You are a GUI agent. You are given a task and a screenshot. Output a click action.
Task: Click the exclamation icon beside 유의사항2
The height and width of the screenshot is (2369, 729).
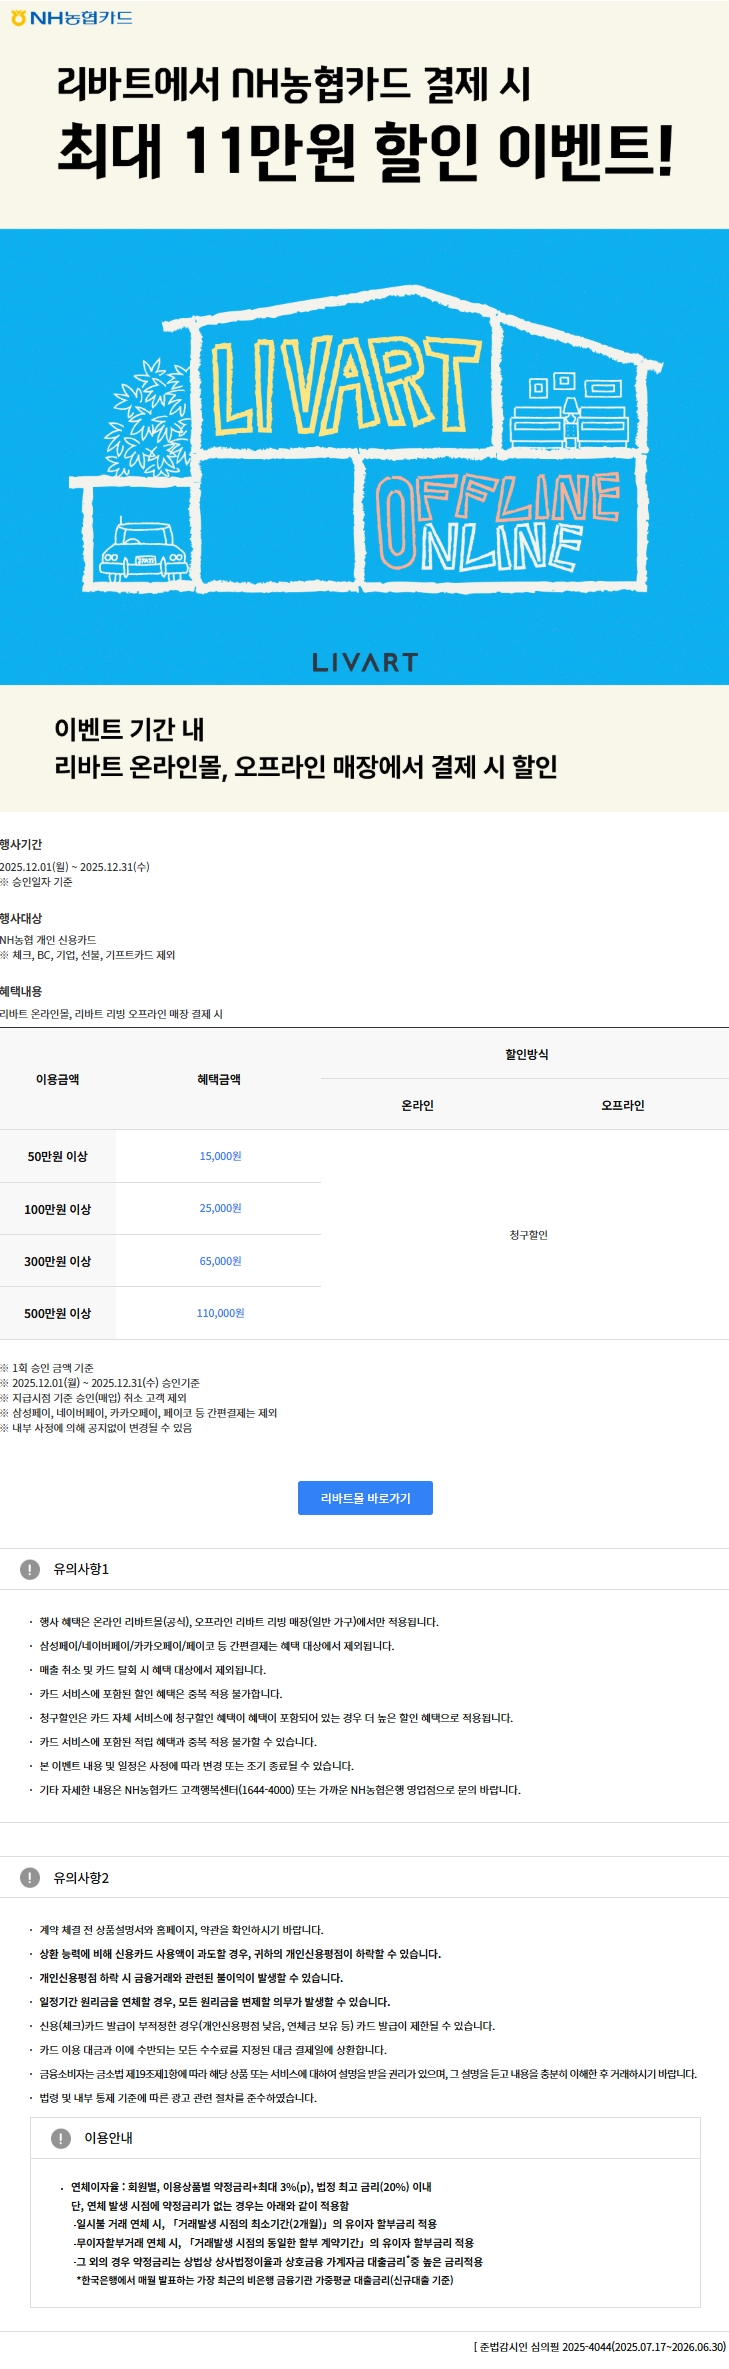point(30,1878)
